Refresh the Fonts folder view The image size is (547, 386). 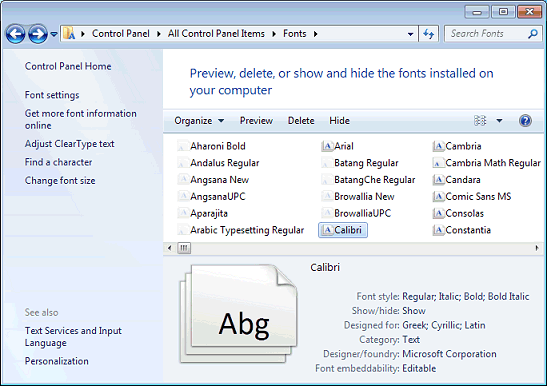point(428,34)
